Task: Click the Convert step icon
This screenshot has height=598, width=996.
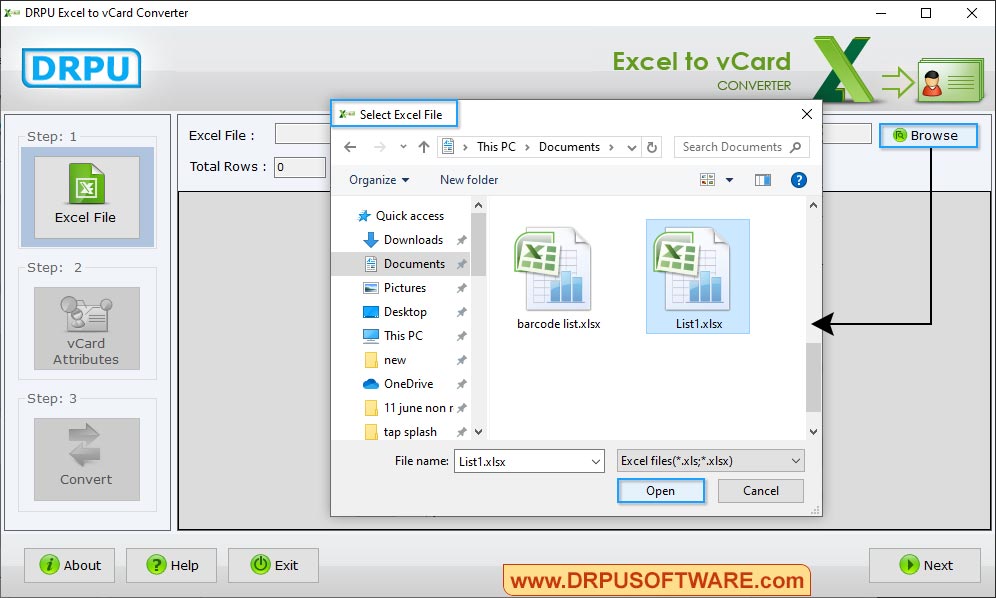Action: point(86,457)
